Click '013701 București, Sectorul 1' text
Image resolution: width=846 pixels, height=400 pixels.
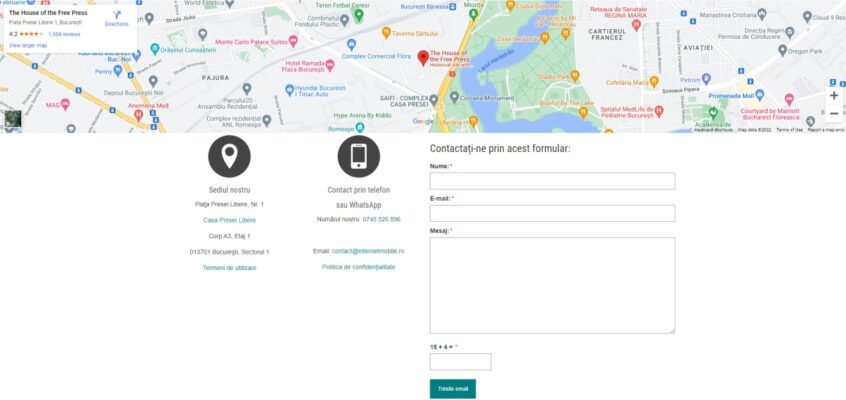[x=229, y=252]
